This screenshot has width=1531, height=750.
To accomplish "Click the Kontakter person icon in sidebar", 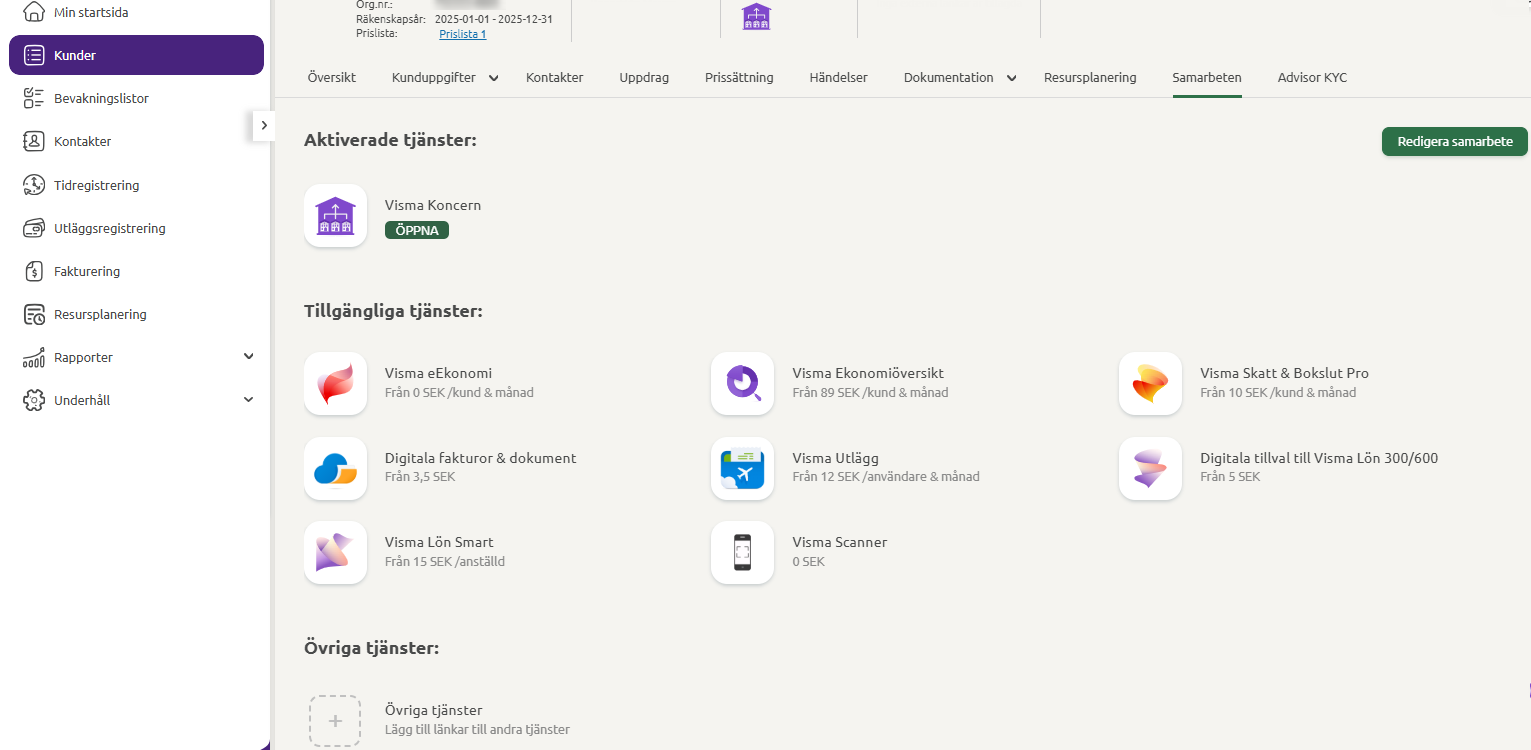I will point(34,141).
